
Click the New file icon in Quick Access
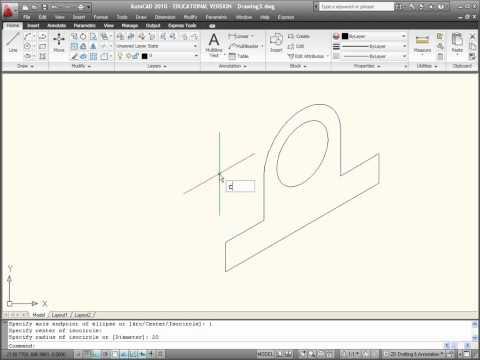(x=26, y=7)
